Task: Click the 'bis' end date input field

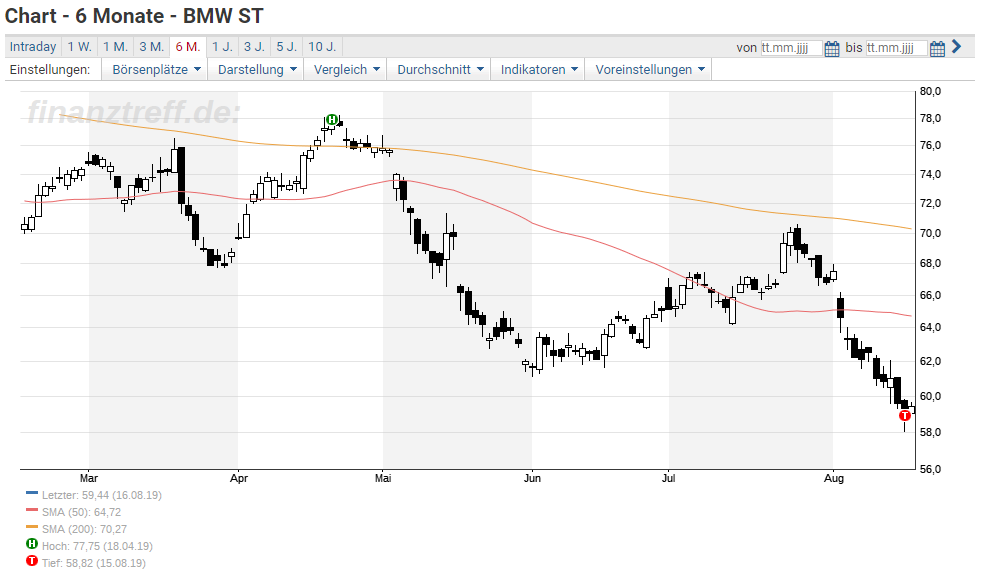Action: (x=897, y=48)
